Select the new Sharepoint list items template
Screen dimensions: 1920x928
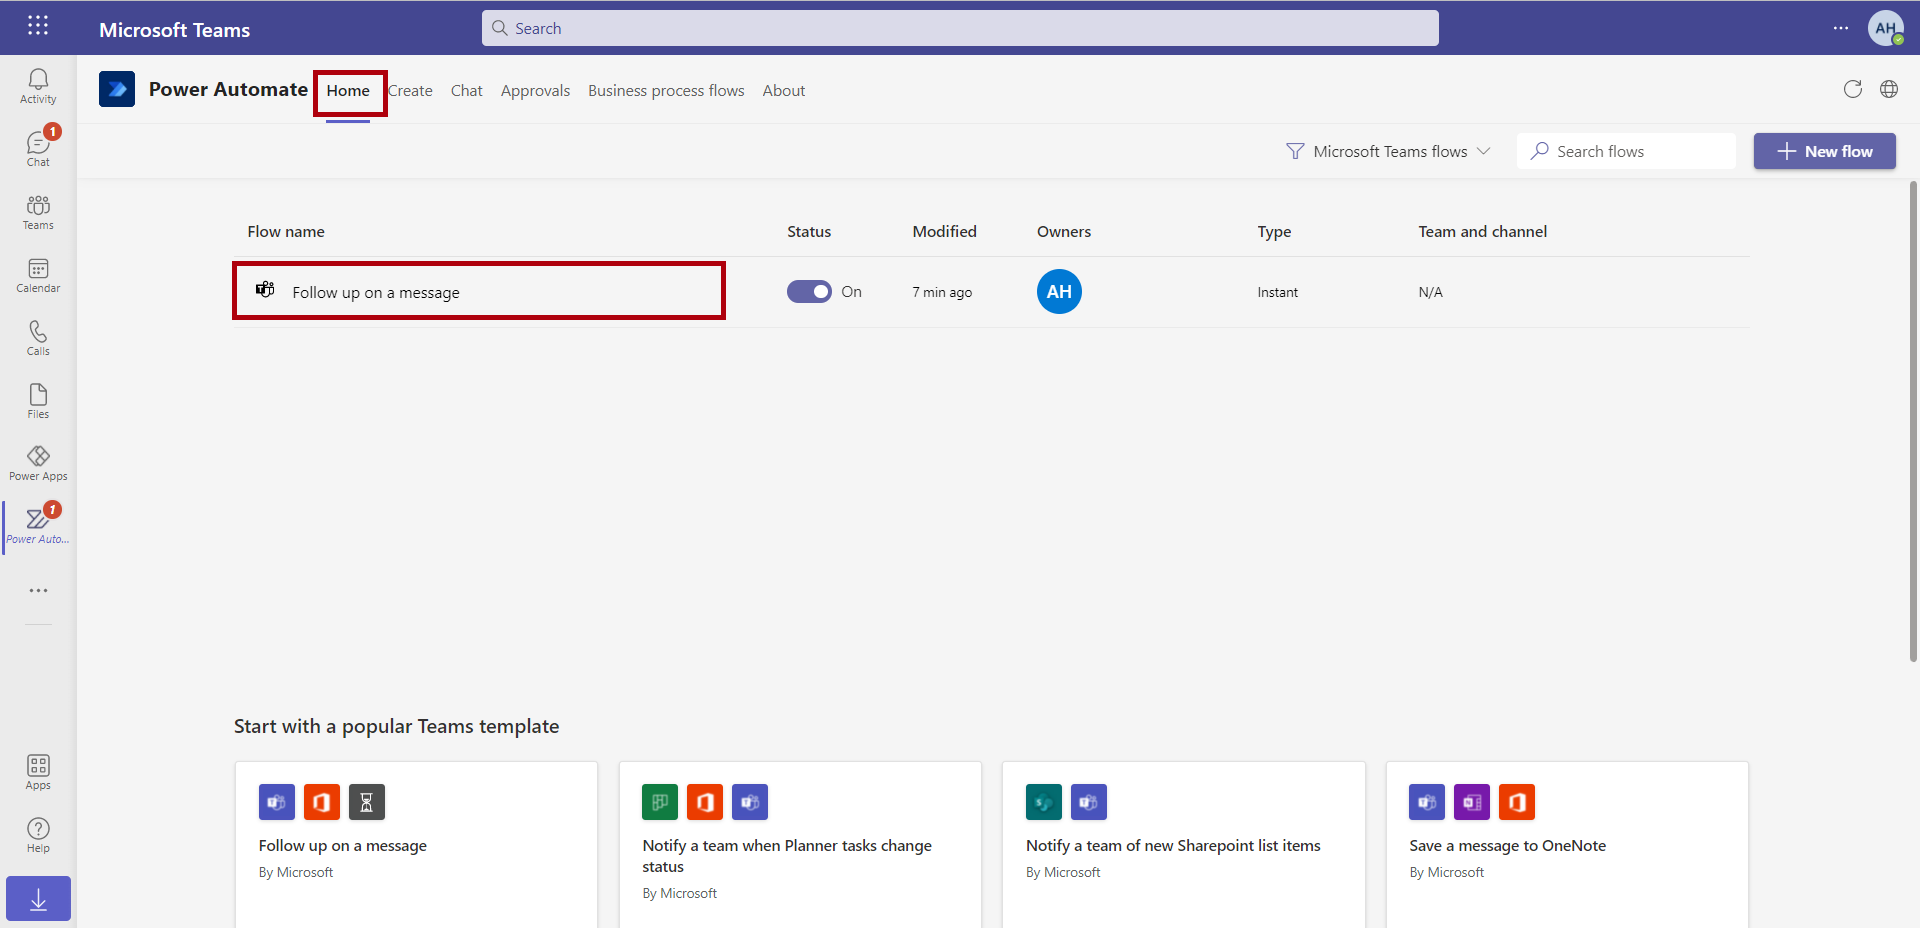(x=1183, y=845)
